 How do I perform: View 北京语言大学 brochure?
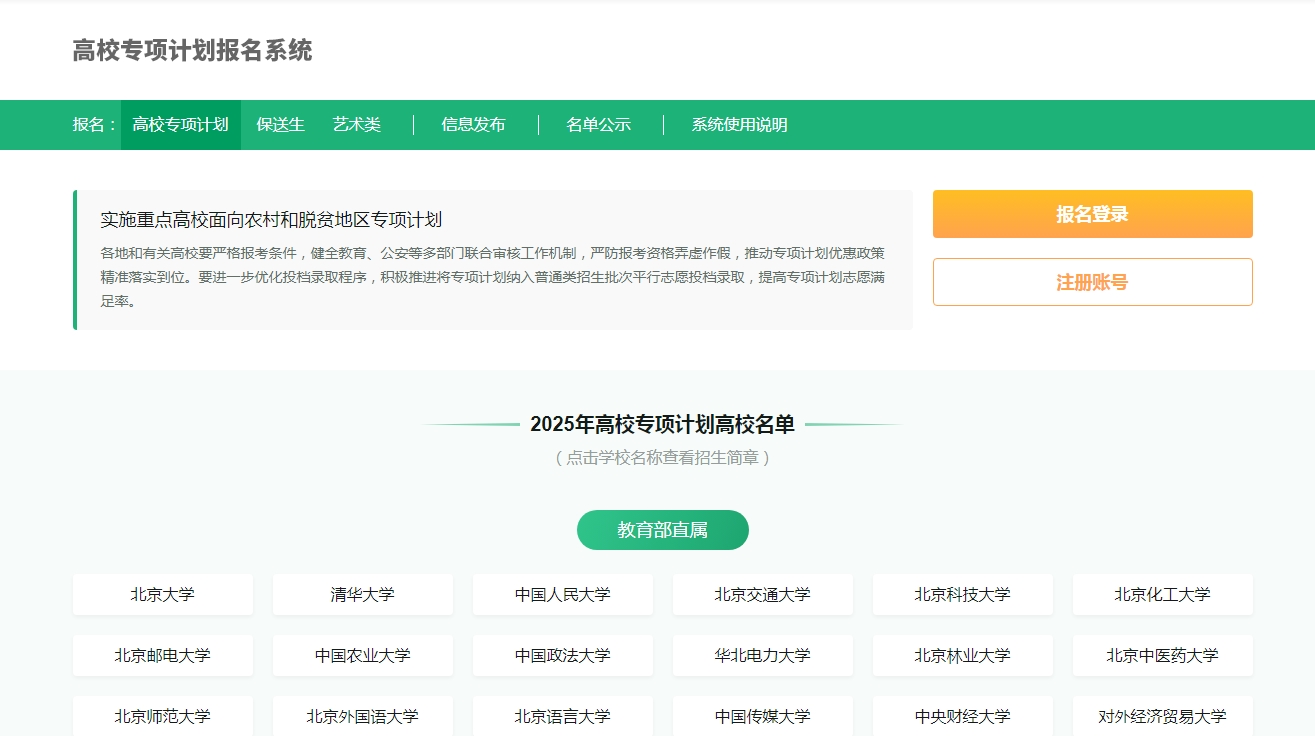[x=563, y=716]
